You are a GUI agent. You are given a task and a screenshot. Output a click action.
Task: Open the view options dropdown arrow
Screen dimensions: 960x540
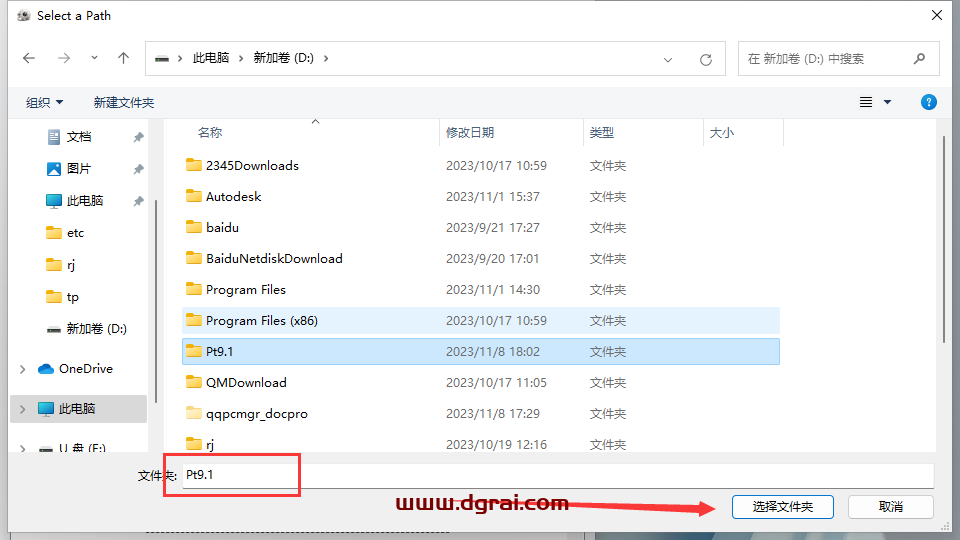pos(887,102)
